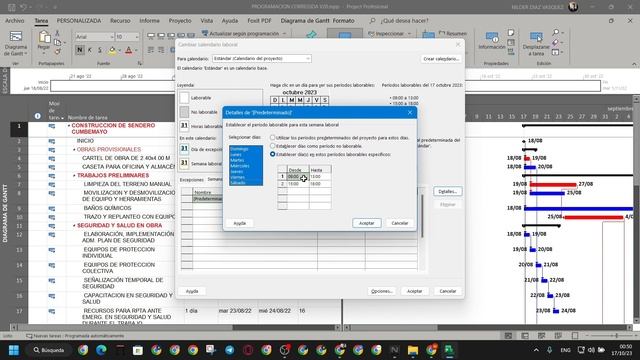Open the Formato ribbon tab
The width and height of the screenshot is (640, 360).
[344, 21]
